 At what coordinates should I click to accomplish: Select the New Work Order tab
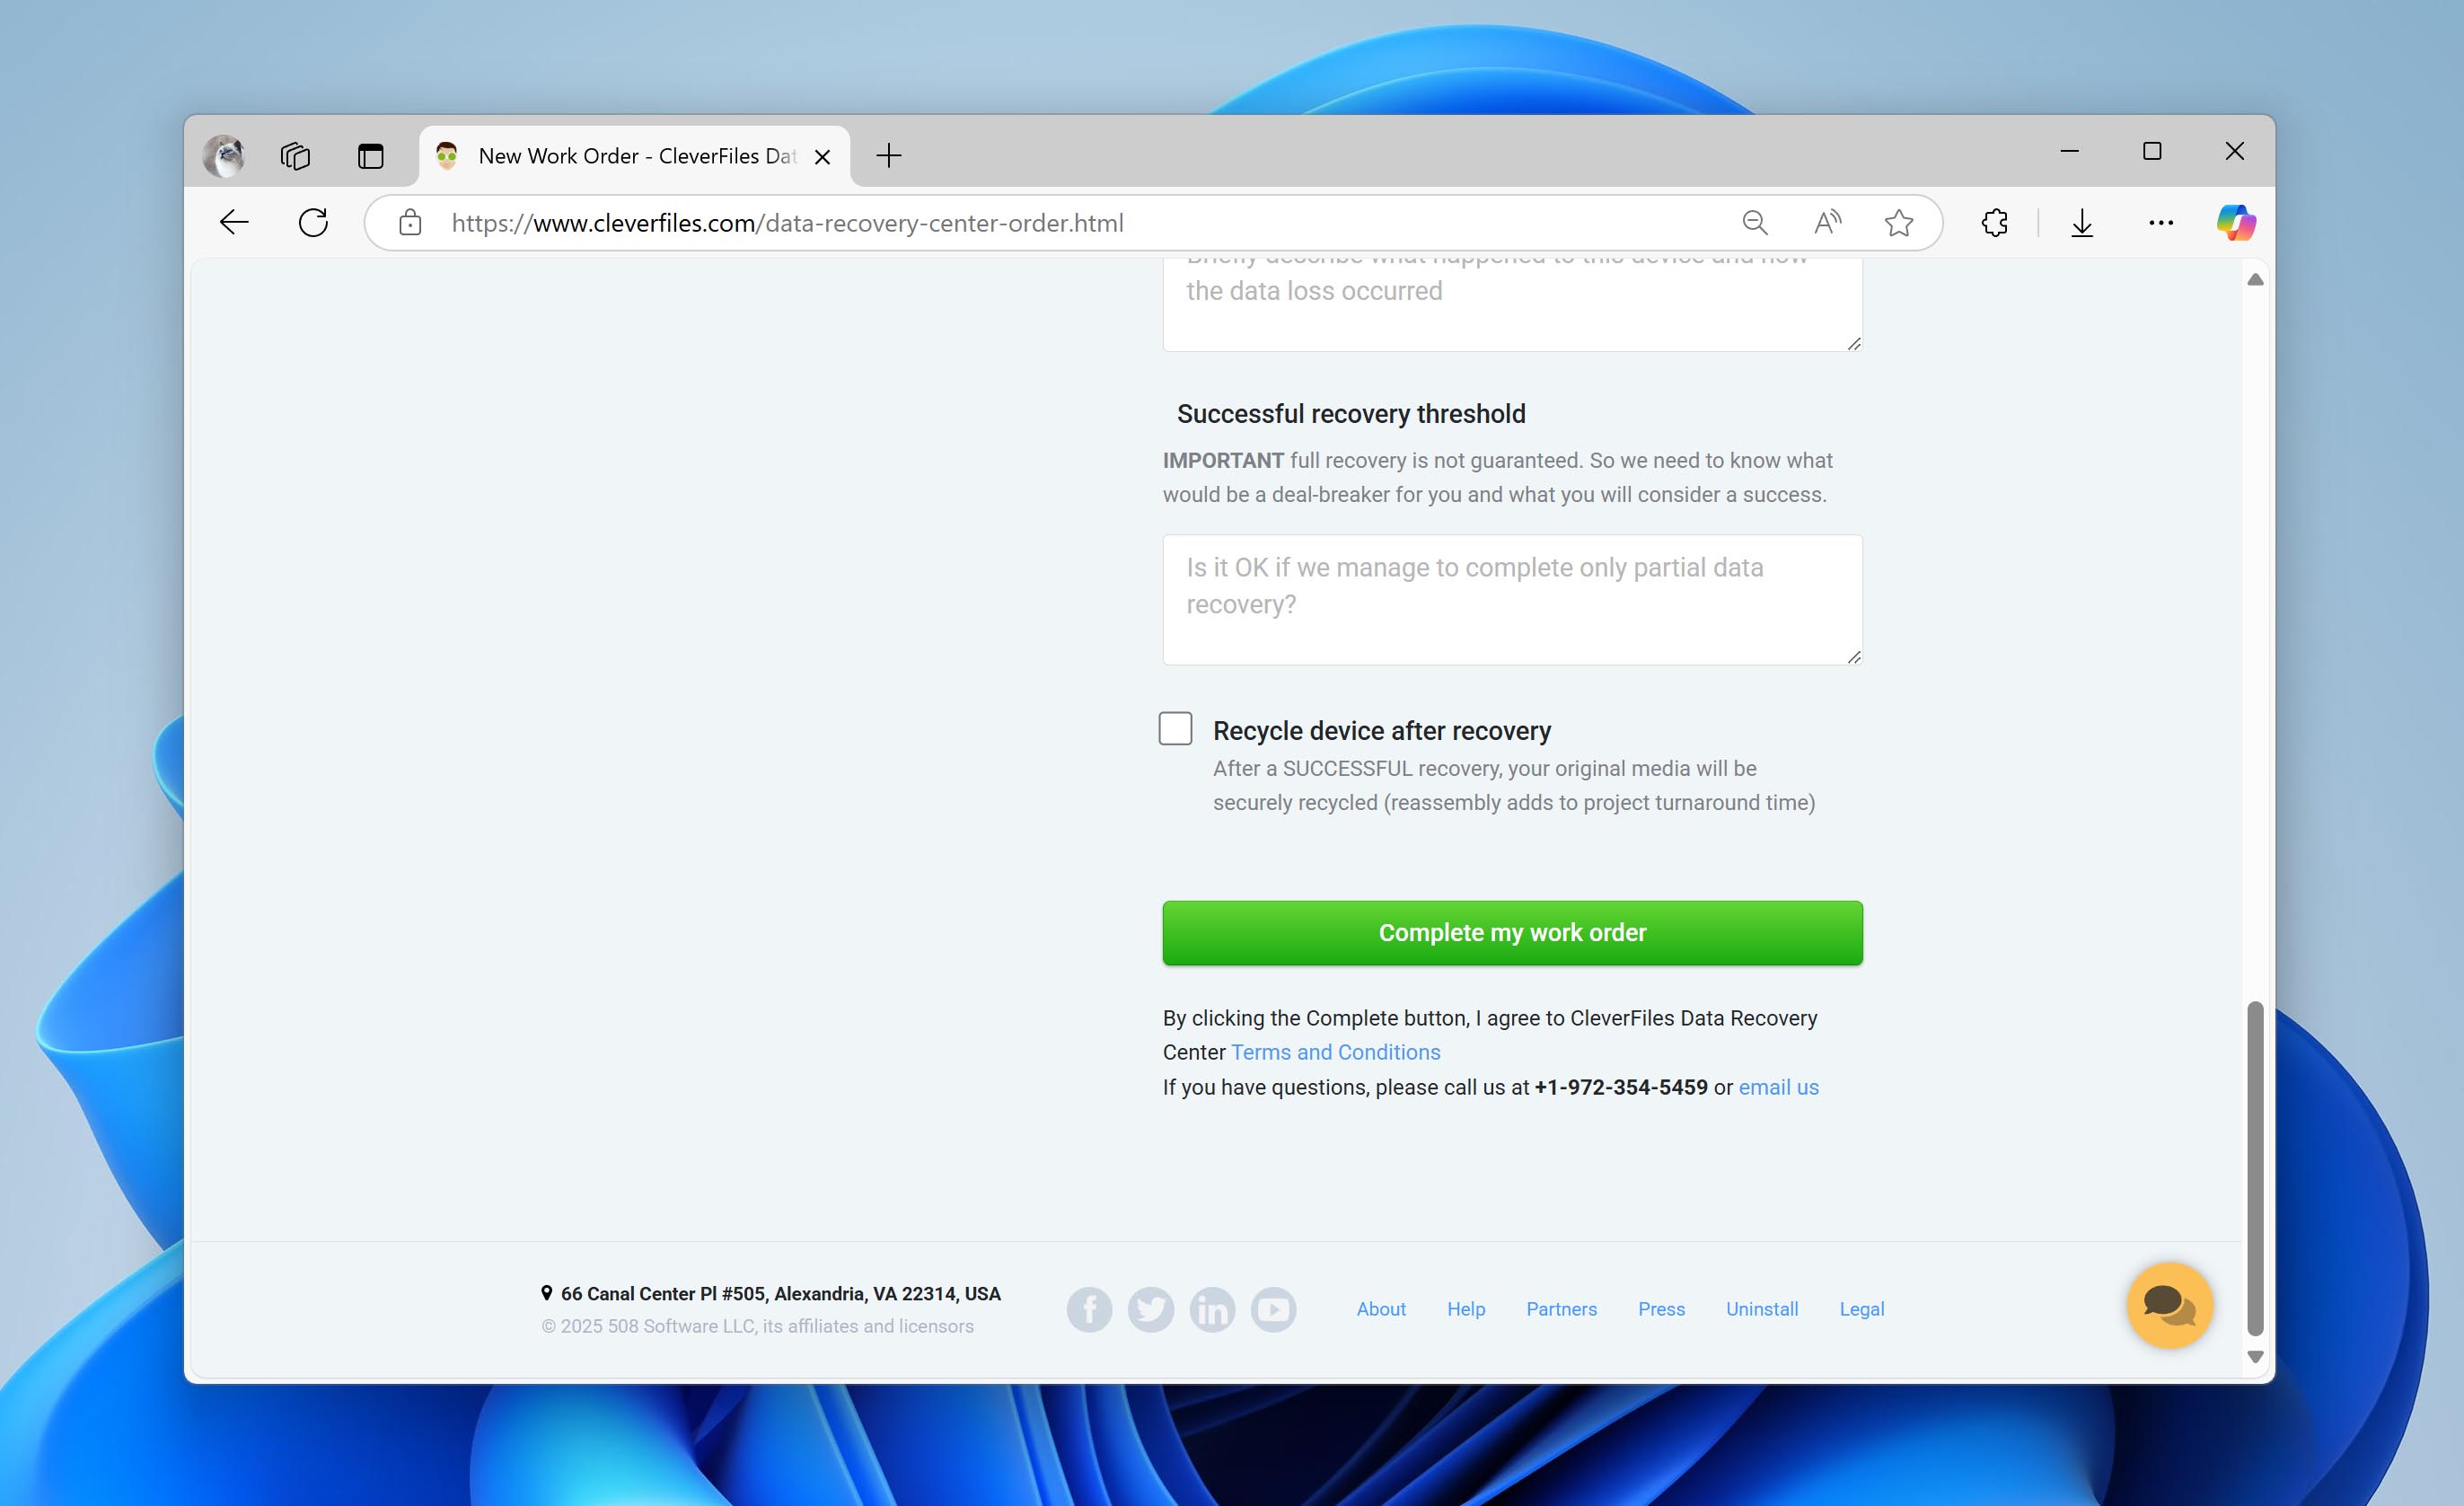point(634,156)
